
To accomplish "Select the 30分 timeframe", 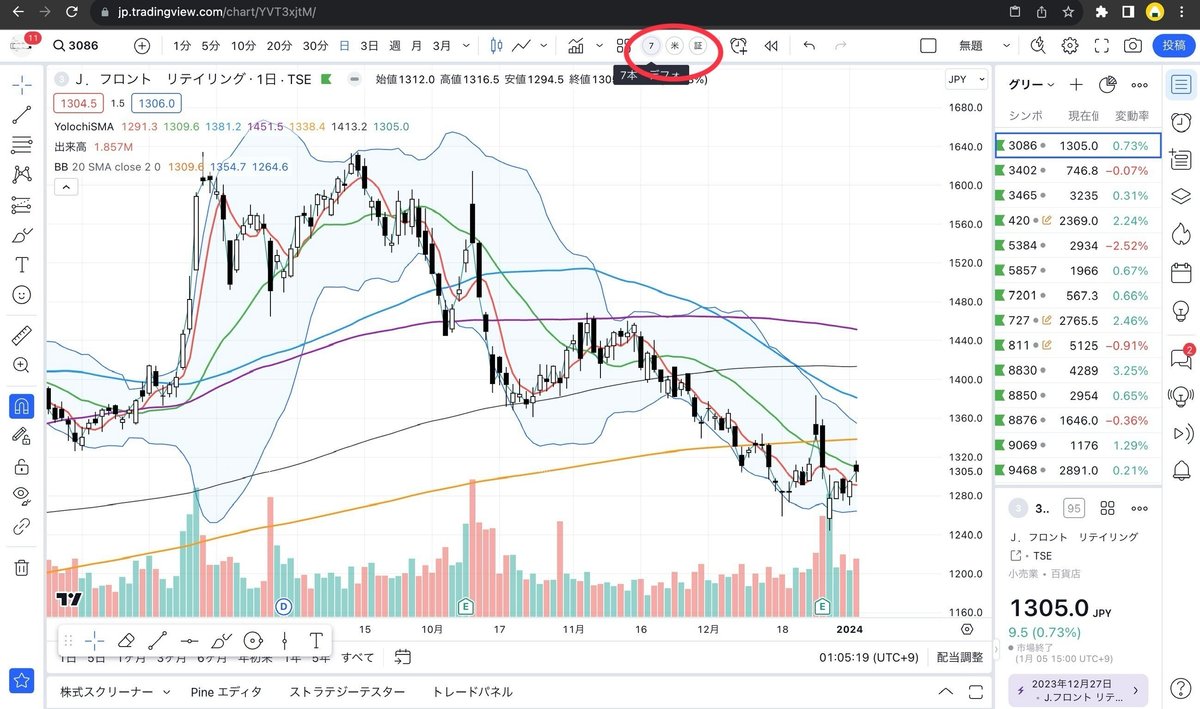I will 315,46.
